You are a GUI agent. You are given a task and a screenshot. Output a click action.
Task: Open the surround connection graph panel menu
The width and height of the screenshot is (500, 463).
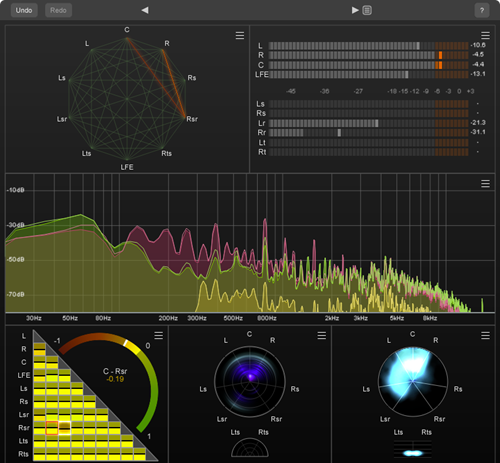point(240,35)
